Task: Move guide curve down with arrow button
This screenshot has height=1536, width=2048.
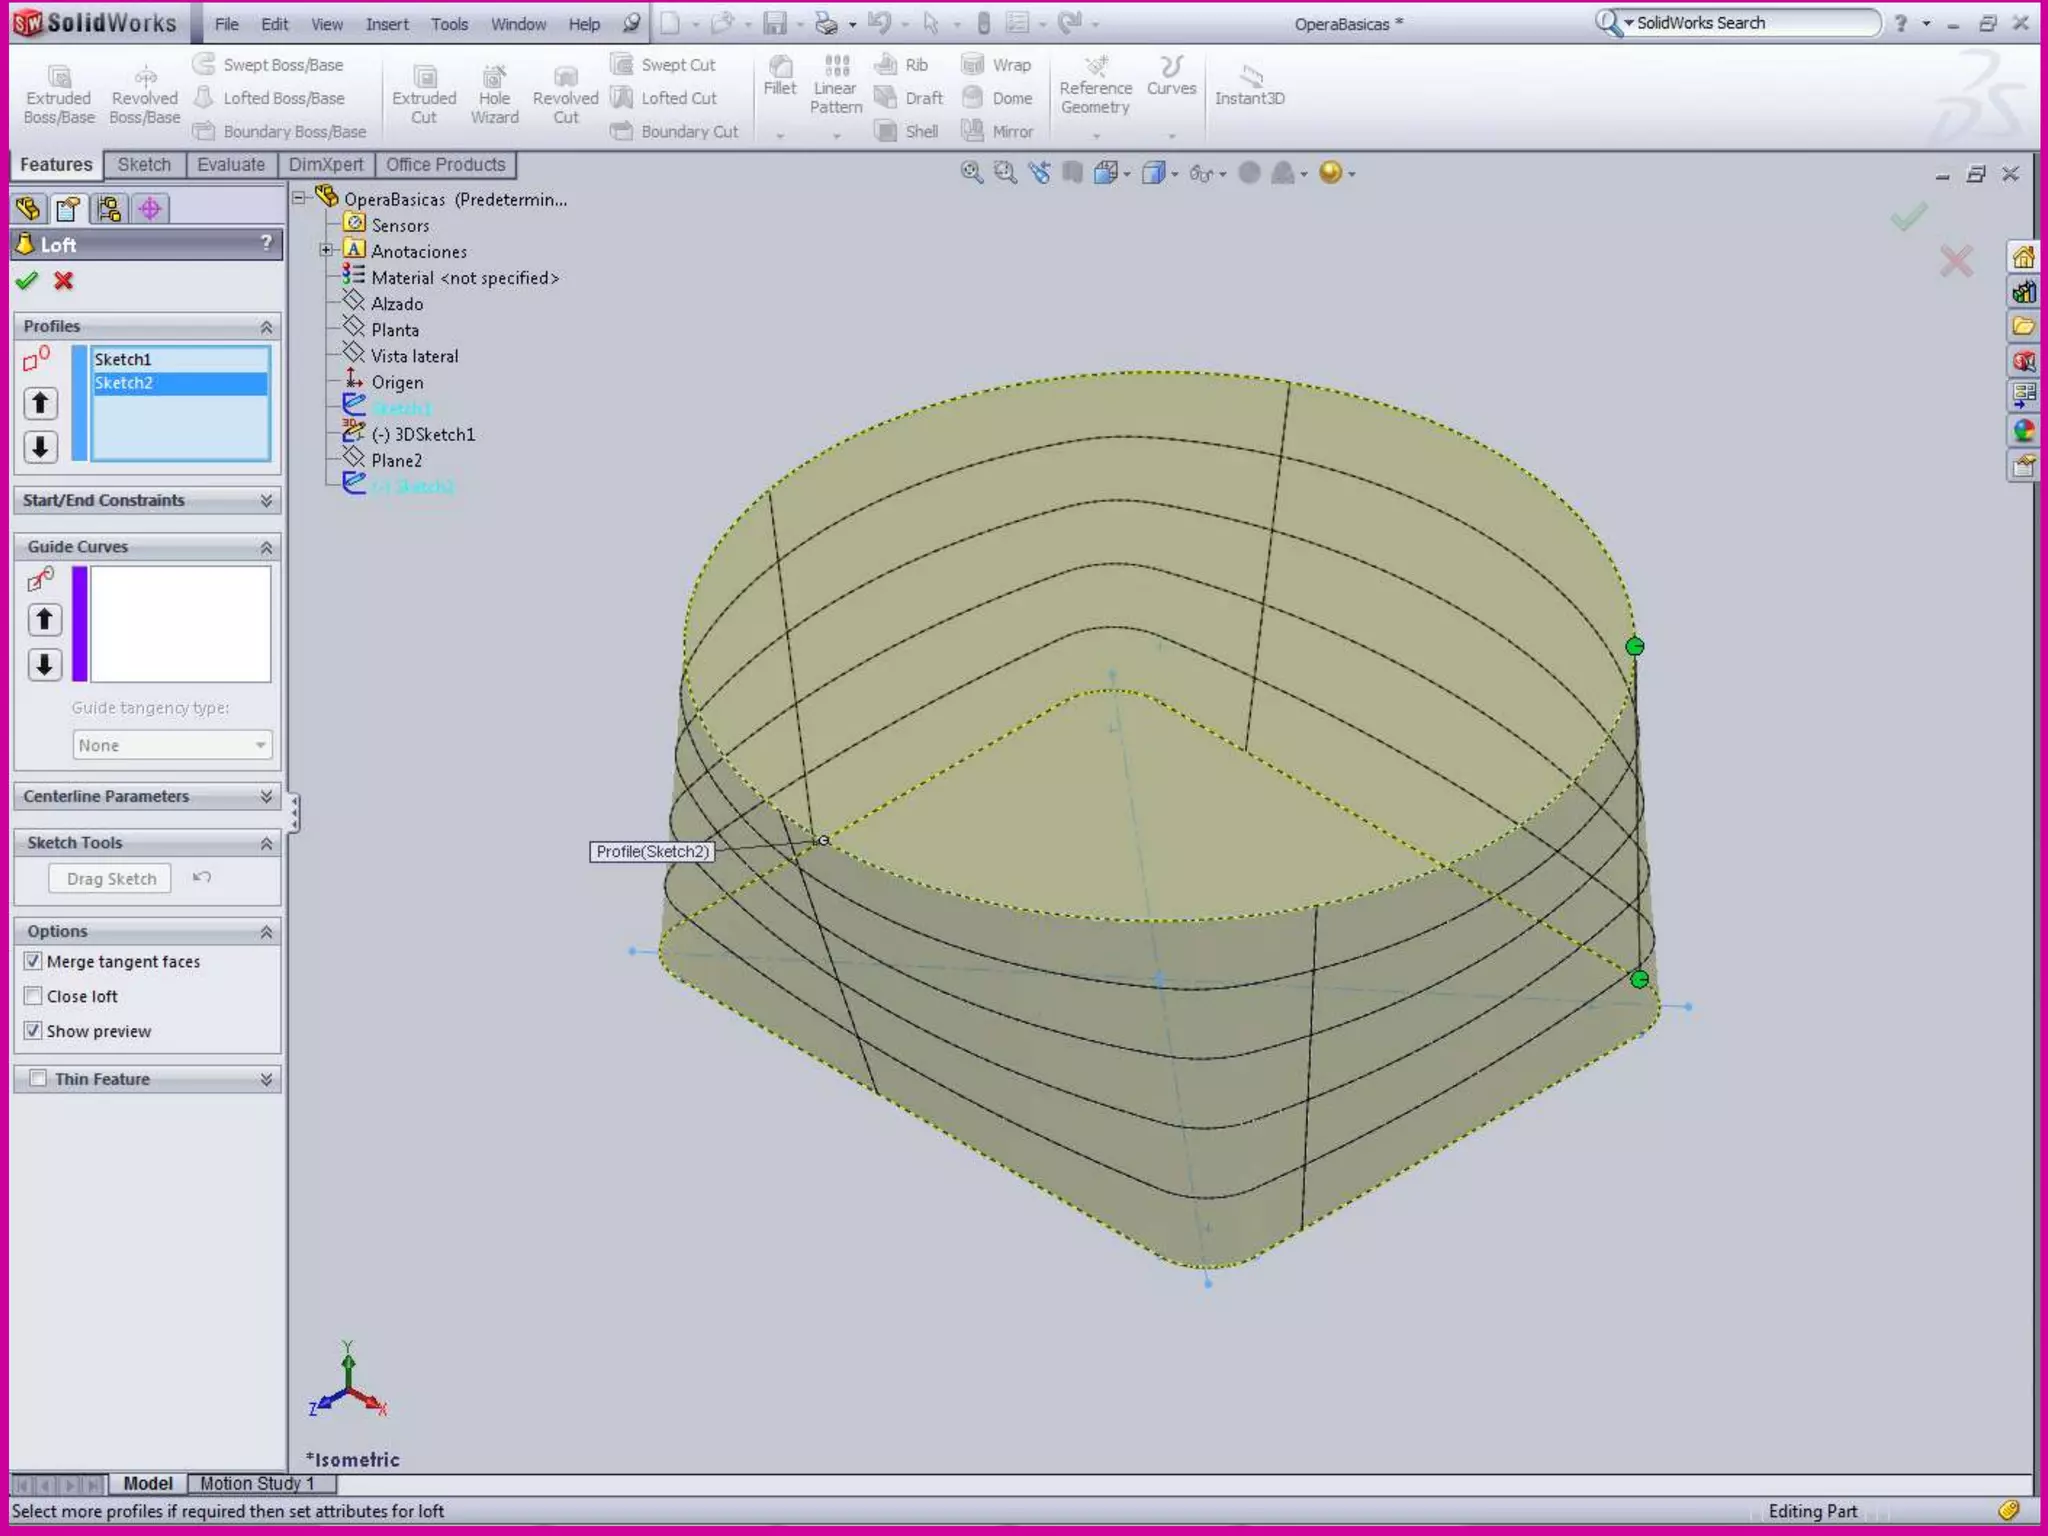Action: [x=44, y=665]
